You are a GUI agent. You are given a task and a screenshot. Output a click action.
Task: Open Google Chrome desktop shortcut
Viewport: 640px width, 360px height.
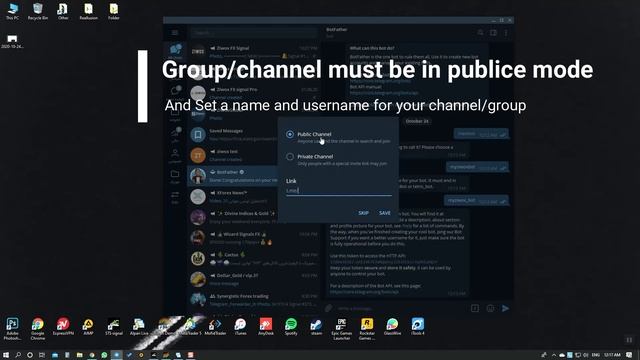[38, 329]
